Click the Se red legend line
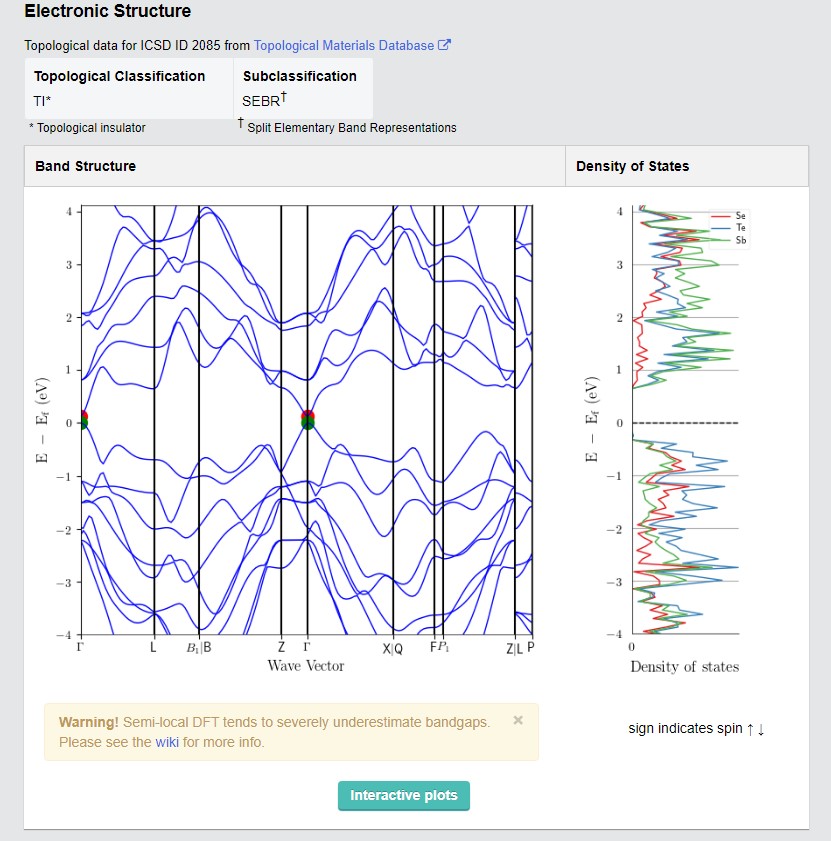This screenshot has height=841, width=831. tap(720, 216)
